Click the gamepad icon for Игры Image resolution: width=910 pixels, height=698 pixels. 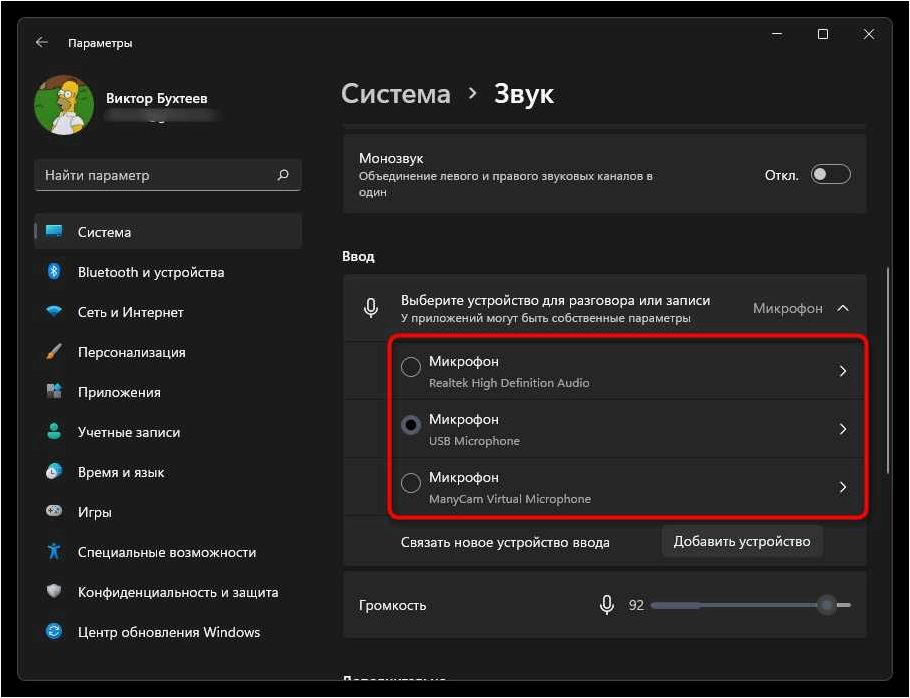click(54, 511)
